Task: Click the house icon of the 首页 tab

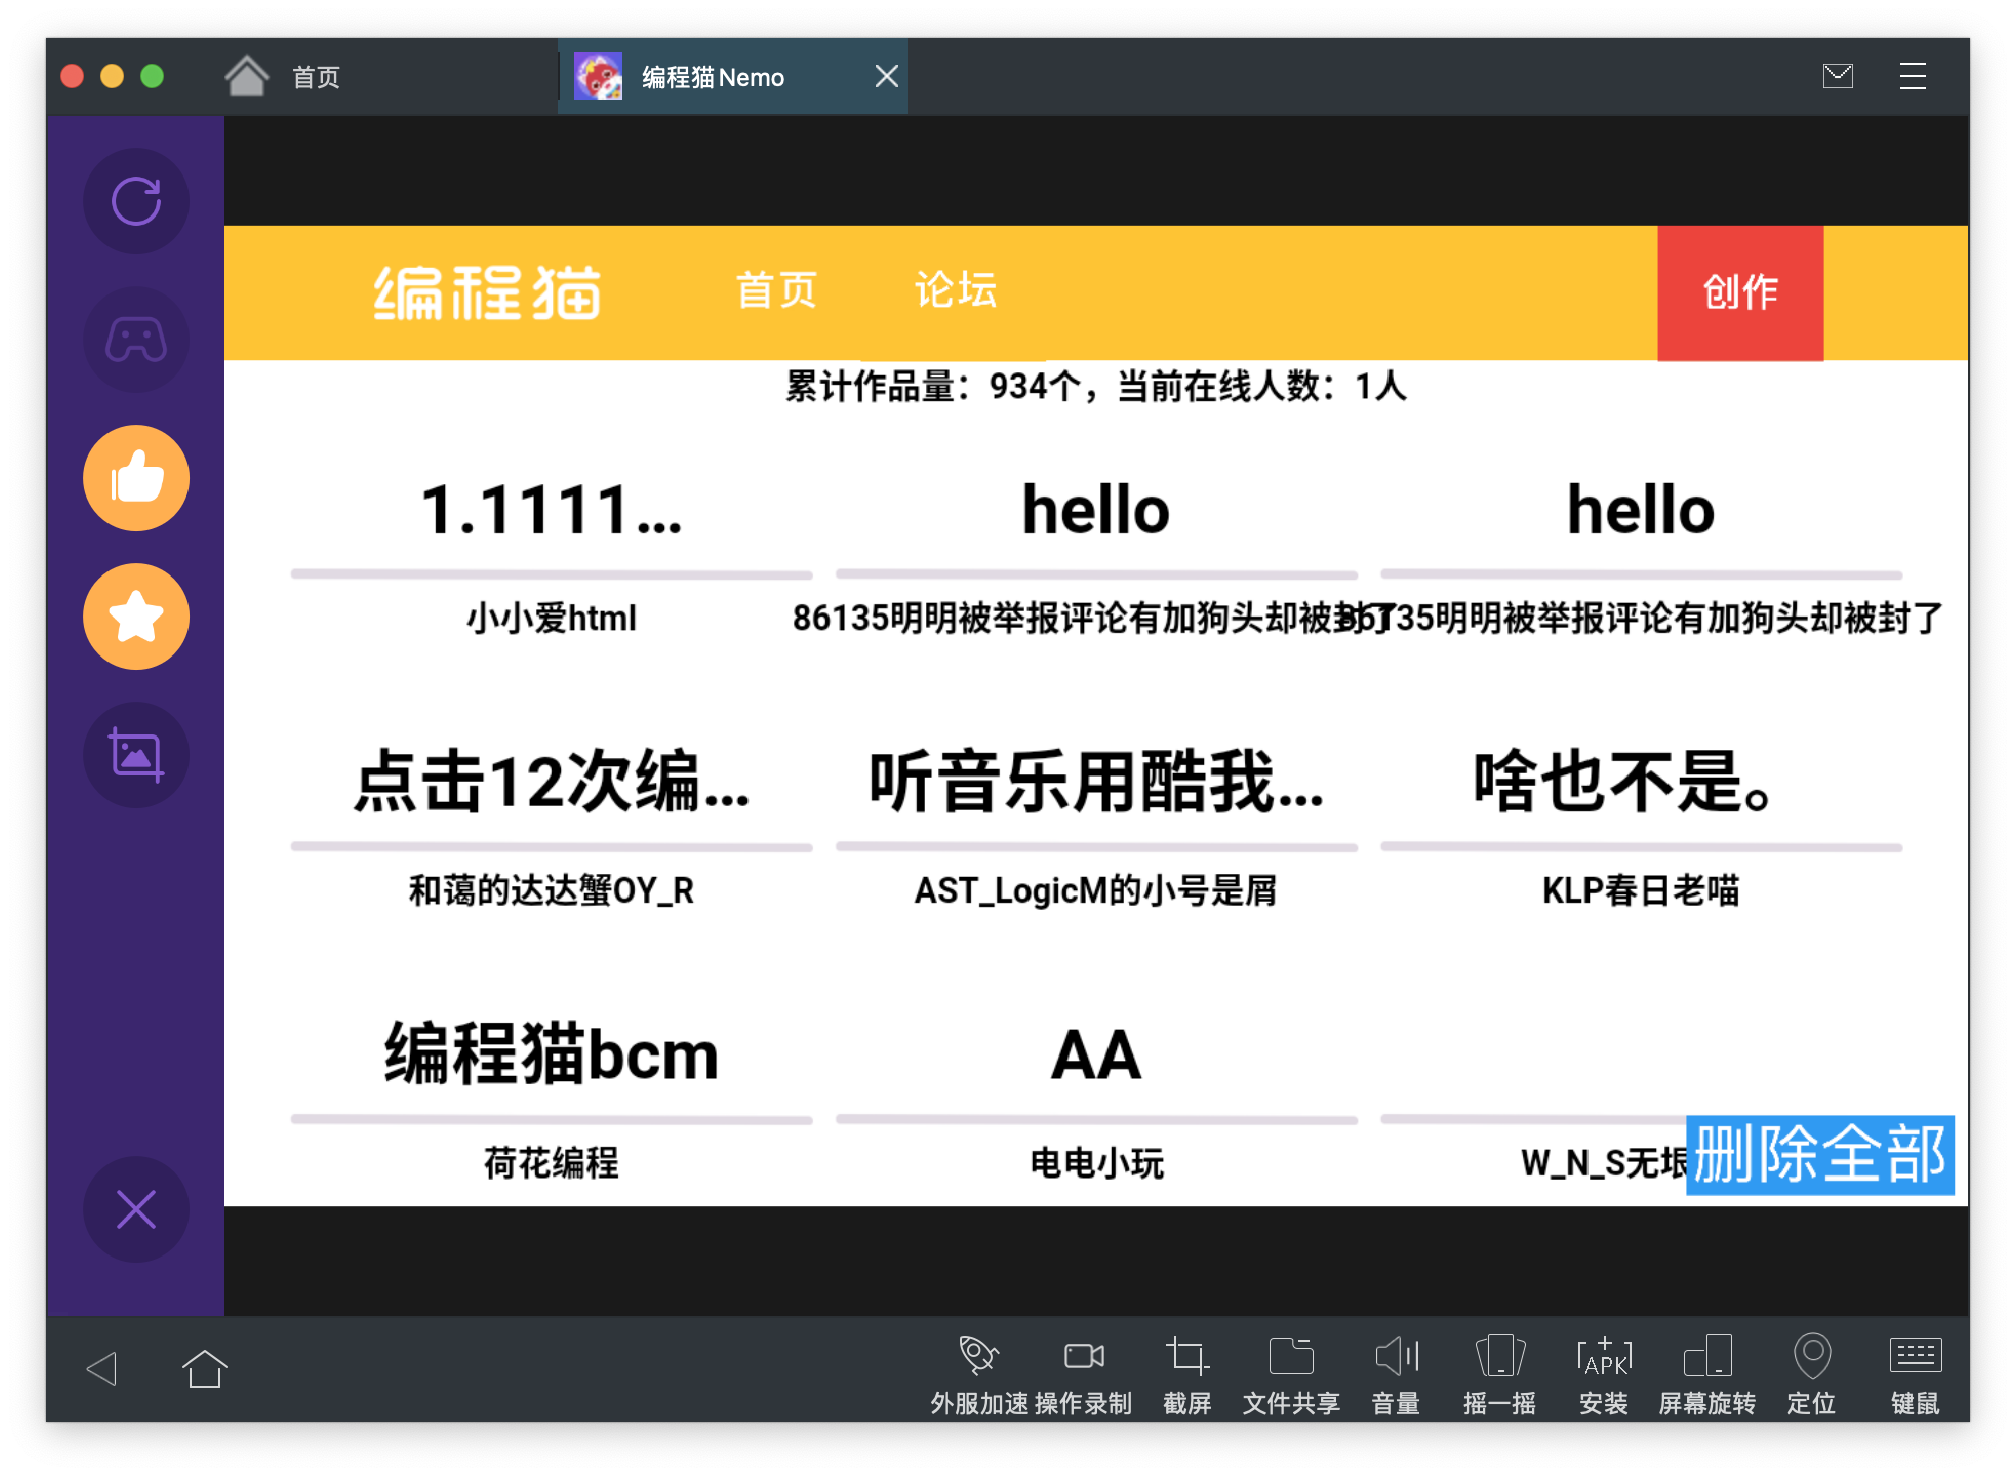Action: [247, 76]
